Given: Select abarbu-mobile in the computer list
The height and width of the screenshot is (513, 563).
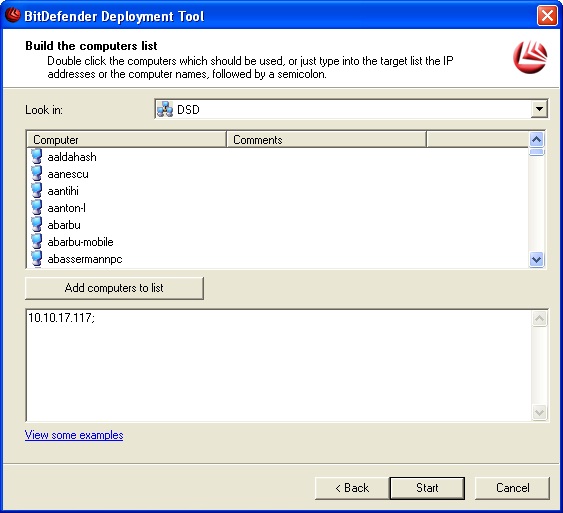Looking at the screenshot, I should coord(80,242).
